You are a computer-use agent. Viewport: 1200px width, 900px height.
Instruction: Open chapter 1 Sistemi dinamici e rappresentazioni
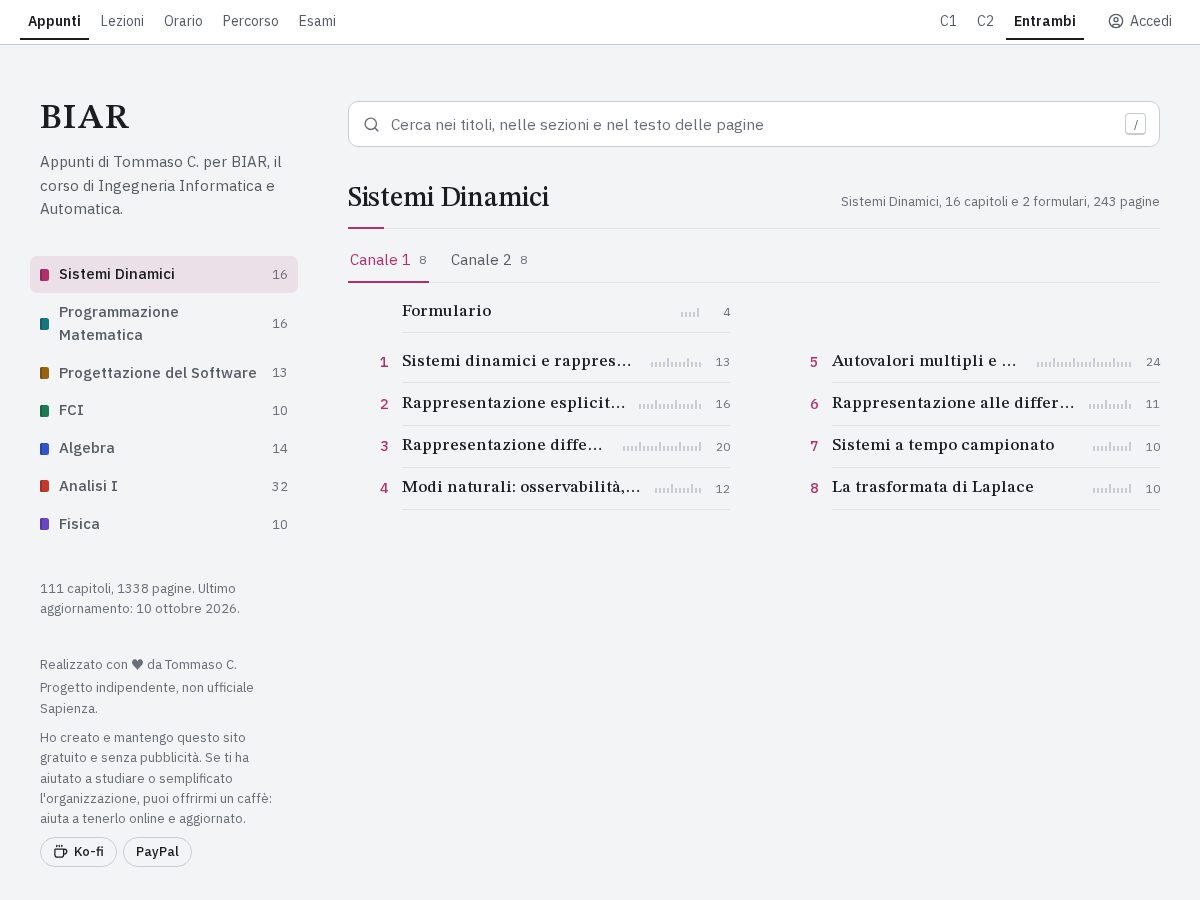555,361
